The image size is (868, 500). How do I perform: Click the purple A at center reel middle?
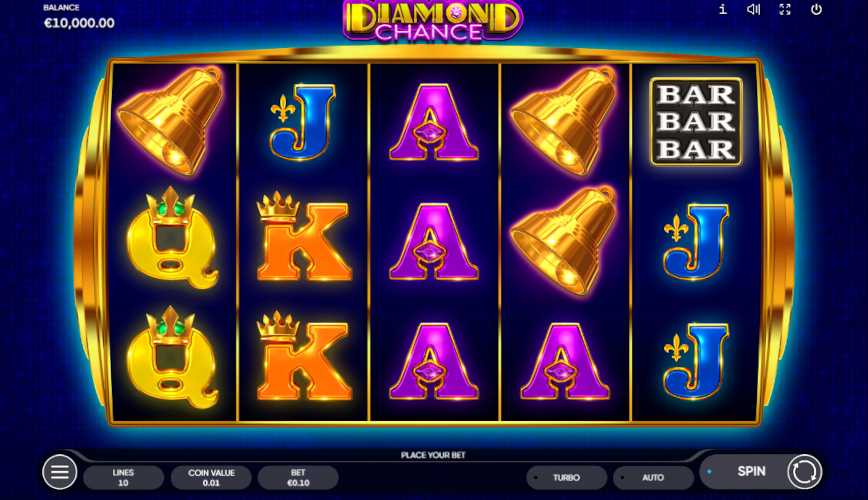[x=433, y=241]
